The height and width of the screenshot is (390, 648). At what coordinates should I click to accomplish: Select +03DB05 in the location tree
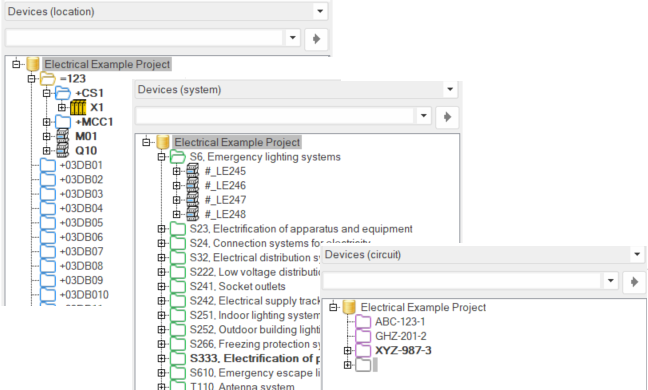point(81,223)
